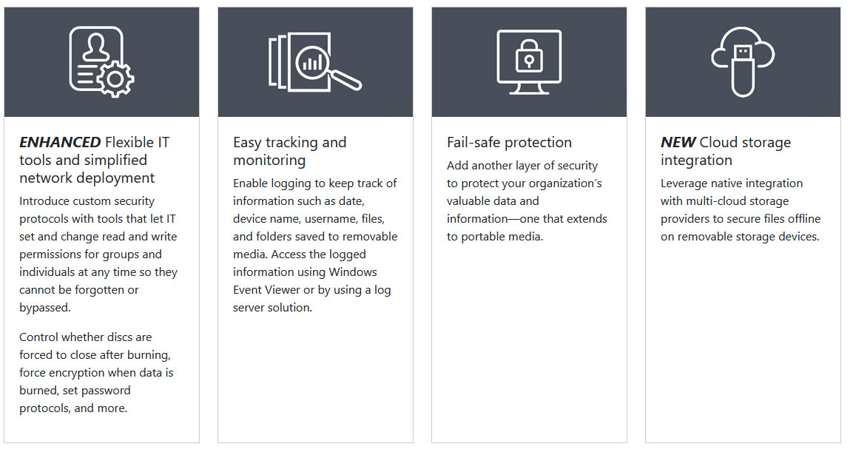The image size is (850, 455).
Task: Click the dark banner of Easy tracking card
Action: (x=315, y=62)
